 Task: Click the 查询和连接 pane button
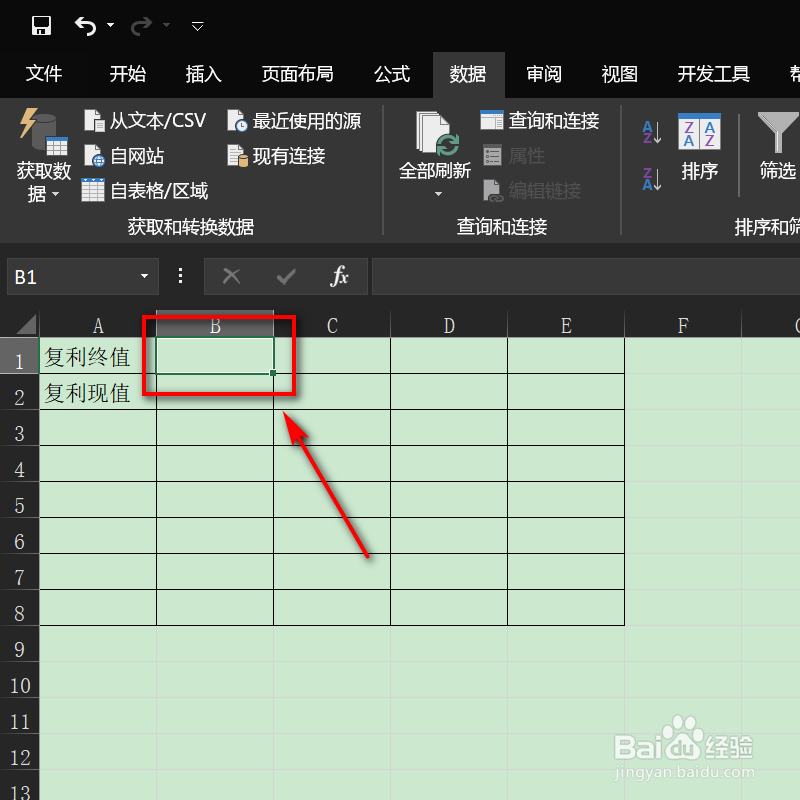click(x=540, y=120)
